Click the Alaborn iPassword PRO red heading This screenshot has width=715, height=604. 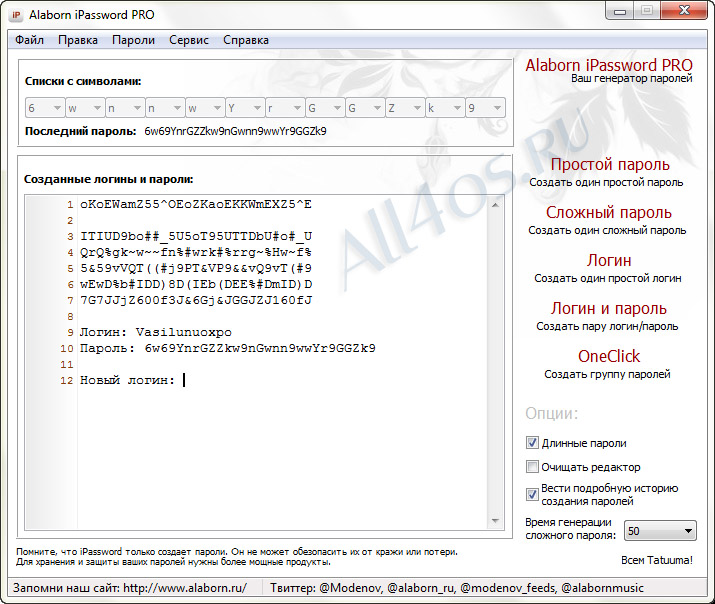[x=609, y=65]
